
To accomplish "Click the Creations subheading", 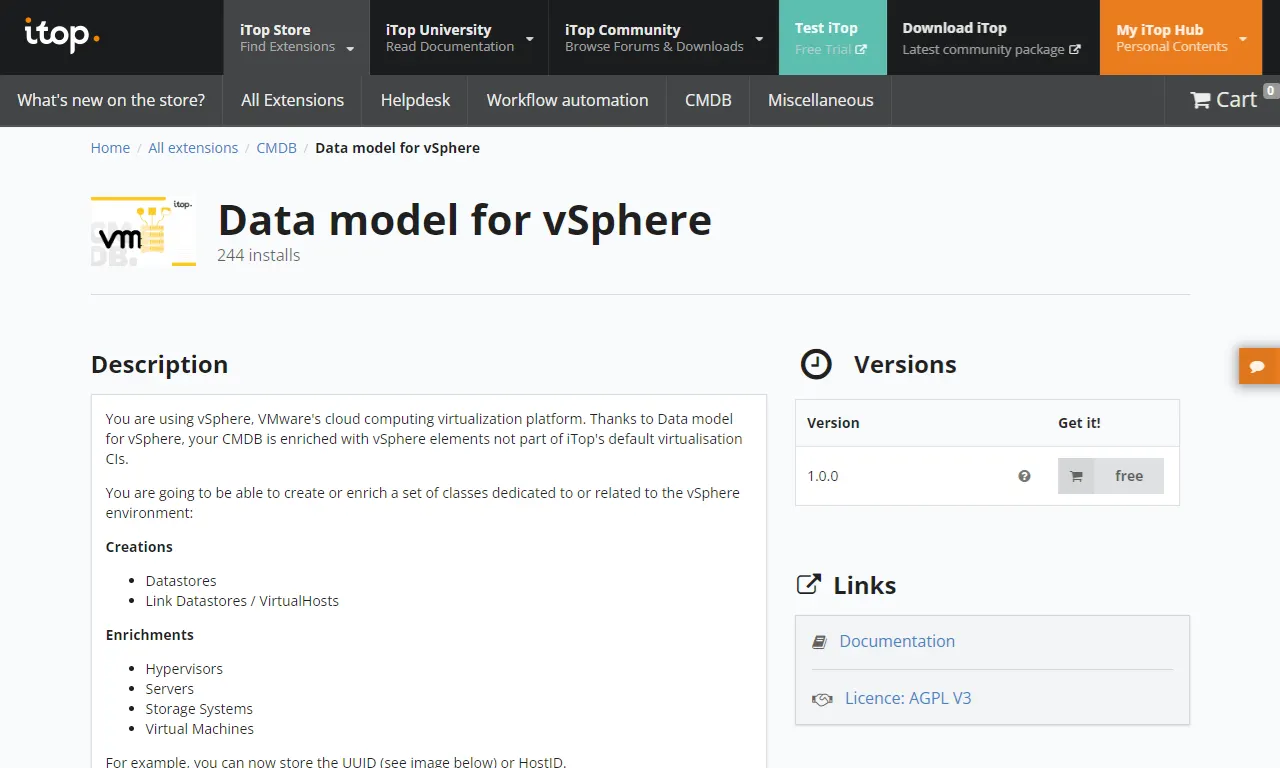I will tap(139, 547).
